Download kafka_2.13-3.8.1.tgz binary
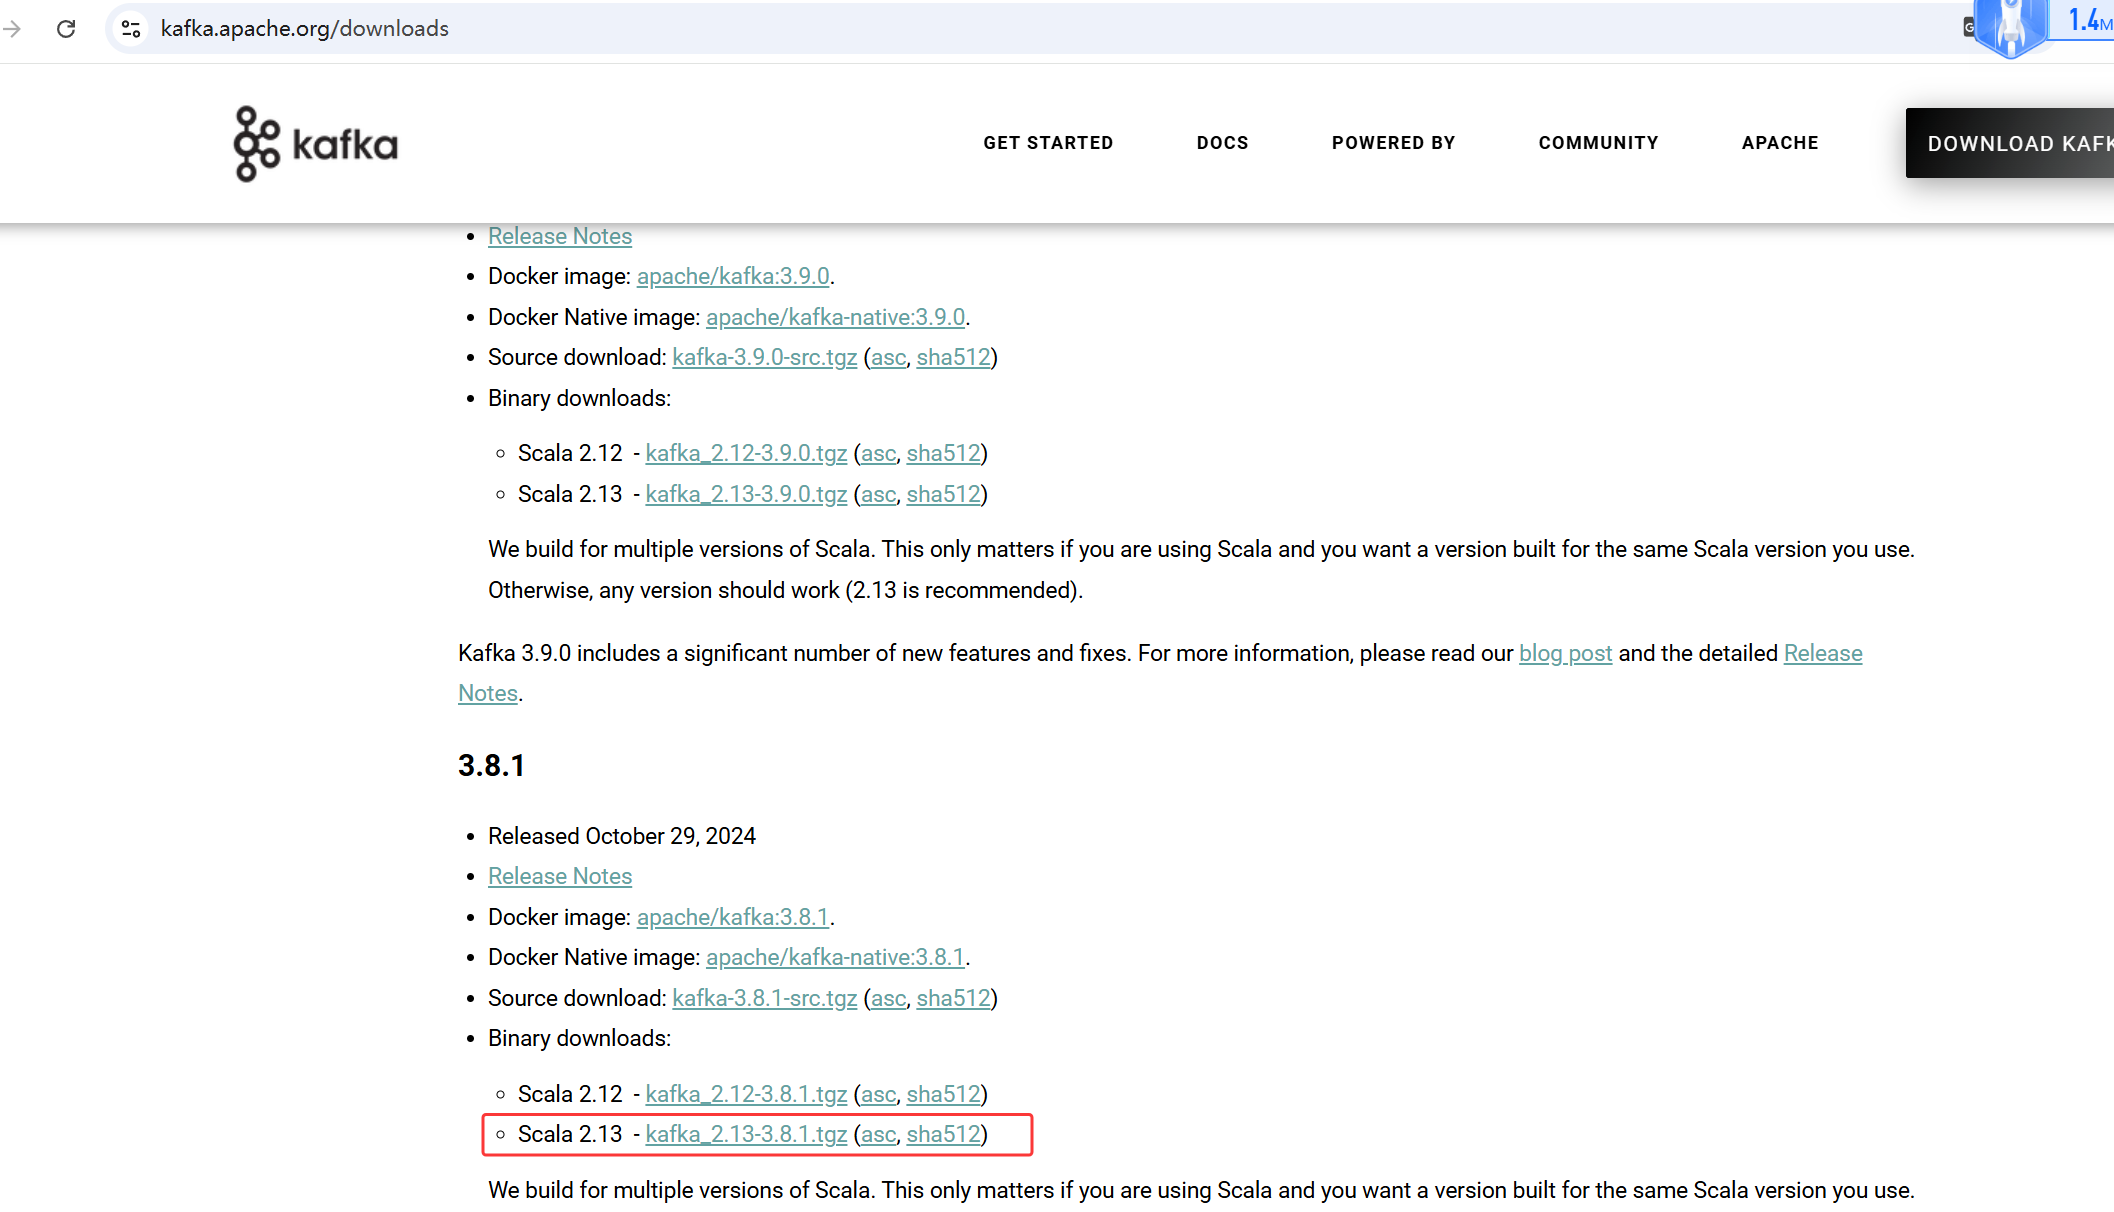Image resolution: width=2114 pixels, height=1212 pixels. click(746, 1134)
